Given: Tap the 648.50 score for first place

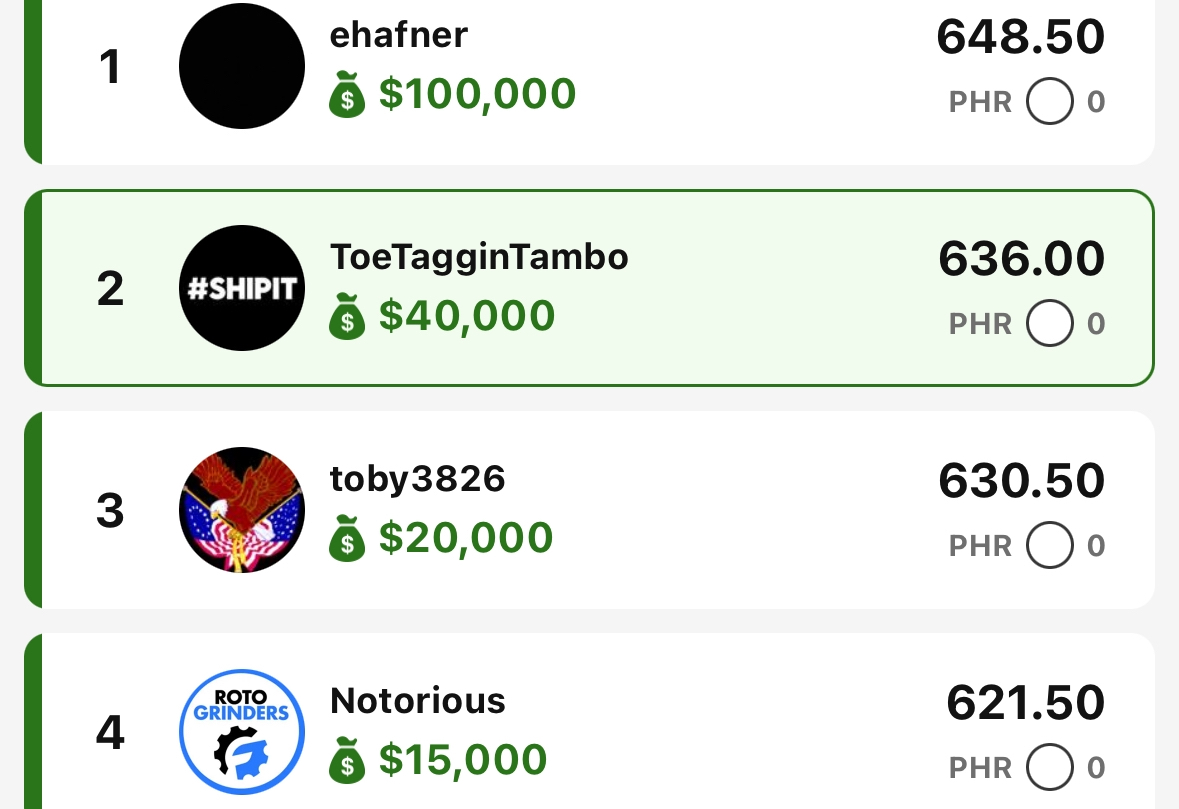Looking at the screenshot, I should 1020,38.
